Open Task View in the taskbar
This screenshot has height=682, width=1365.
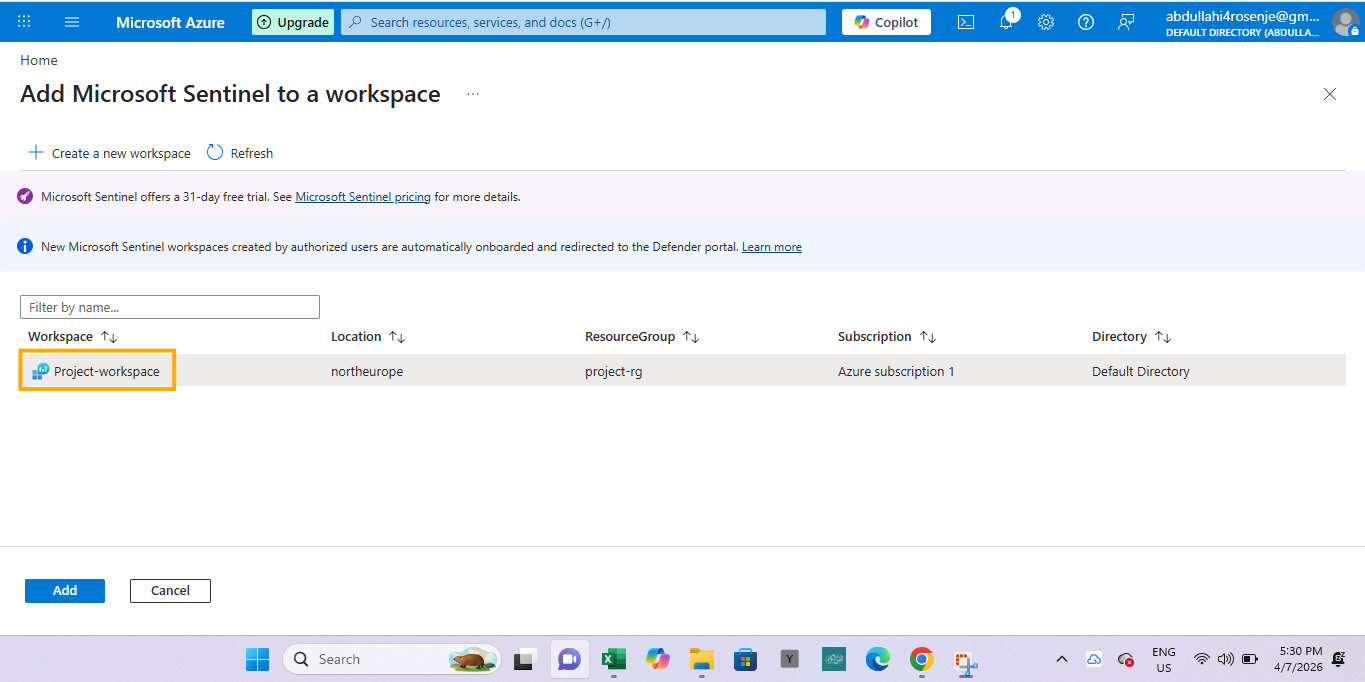click(526, 659)
